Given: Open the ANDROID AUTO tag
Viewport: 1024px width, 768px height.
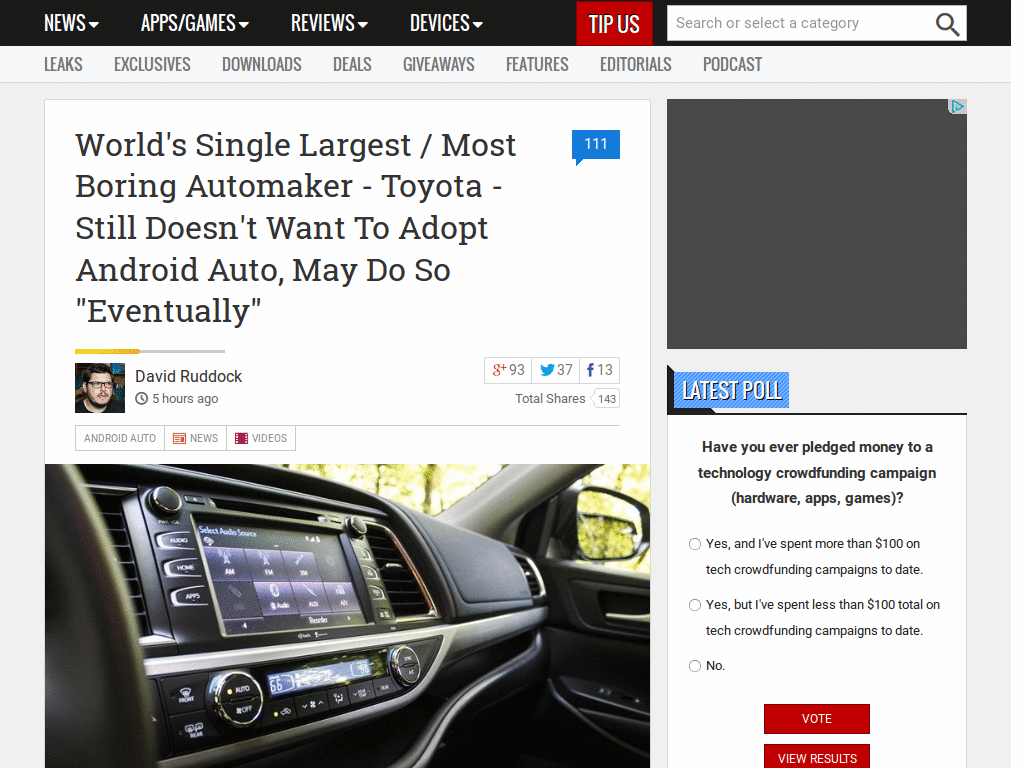Looking at the screenshot, I should tap(120, 438).
